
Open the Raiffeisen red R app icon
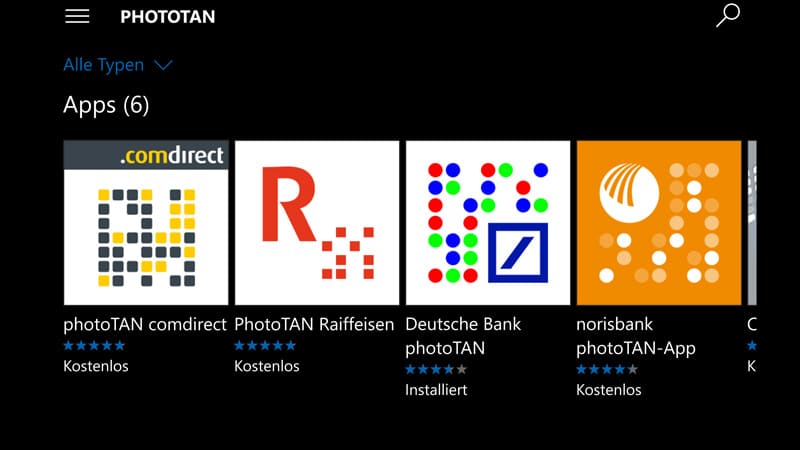click(x=317, y=222)
